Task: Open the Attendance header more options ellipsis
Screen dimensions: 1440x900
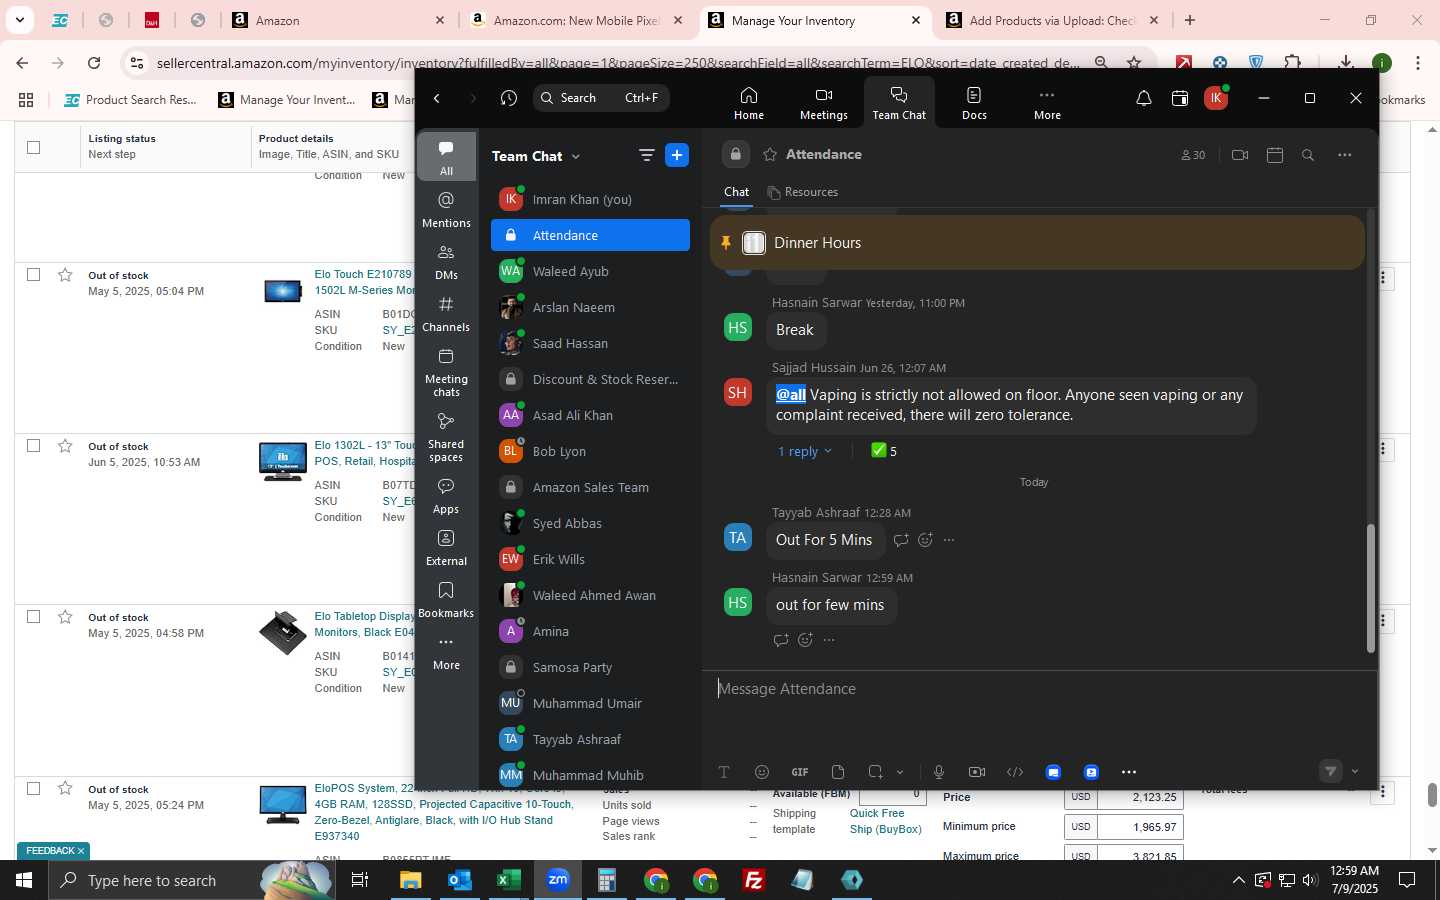Action: click(1344, 155)
